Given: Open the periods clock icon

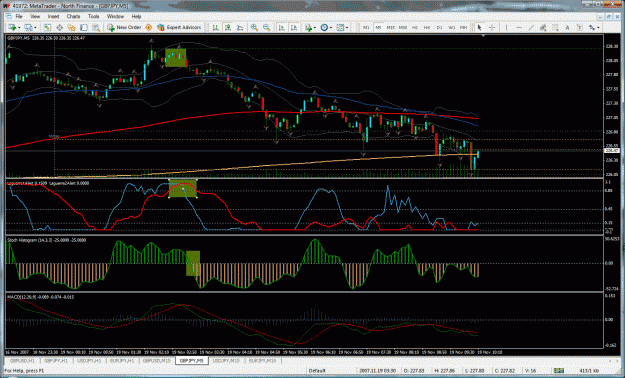Looking at the screenshot, I should tap(324, 28).
